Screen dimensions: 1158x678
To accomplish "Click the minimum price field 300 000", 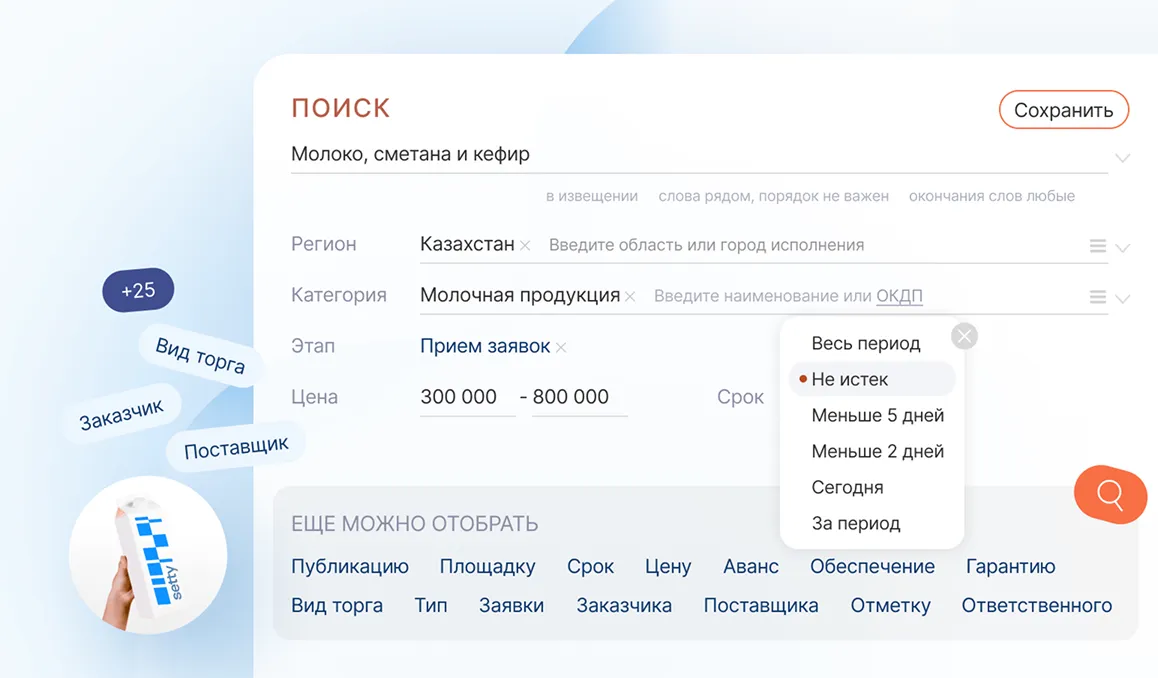I will point(459,397).
